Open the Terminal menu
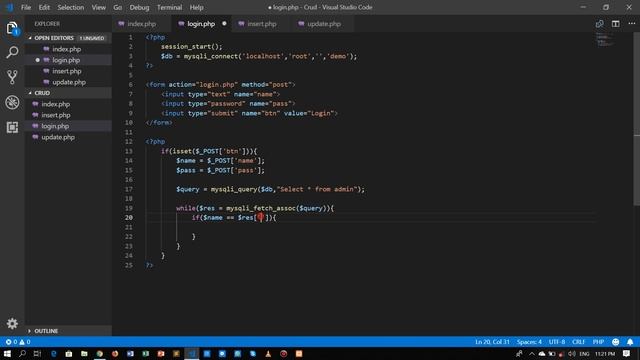This screenshot has width=640, height=360. point(169,7)
